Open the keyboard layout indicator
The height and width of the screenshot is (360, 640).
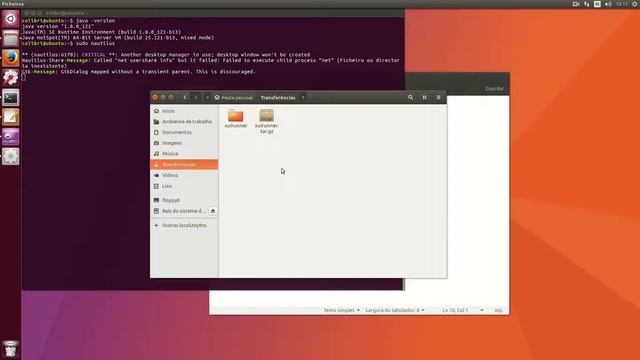tap(597, 4)
